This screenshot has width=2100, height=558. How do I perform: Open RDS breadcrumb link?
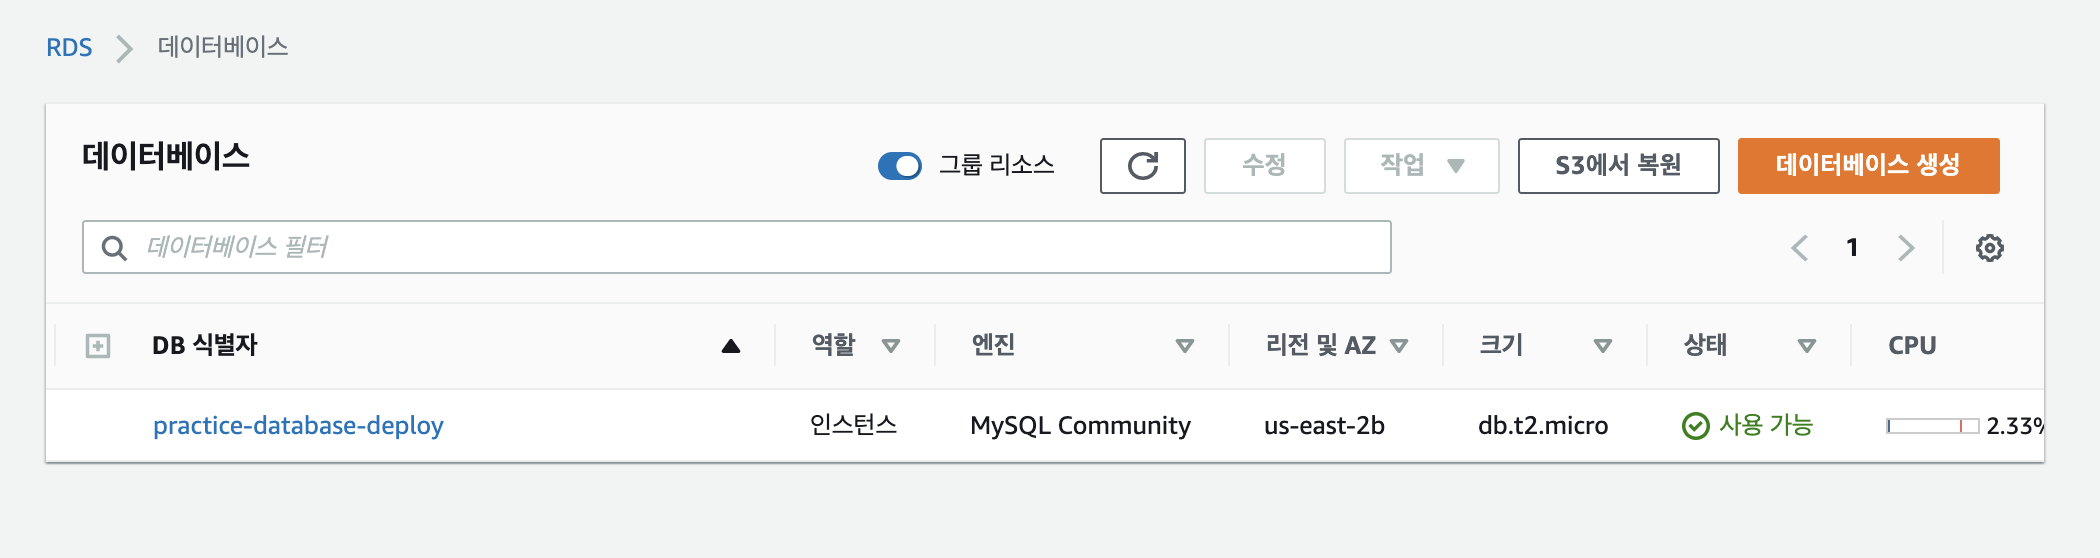69,47
